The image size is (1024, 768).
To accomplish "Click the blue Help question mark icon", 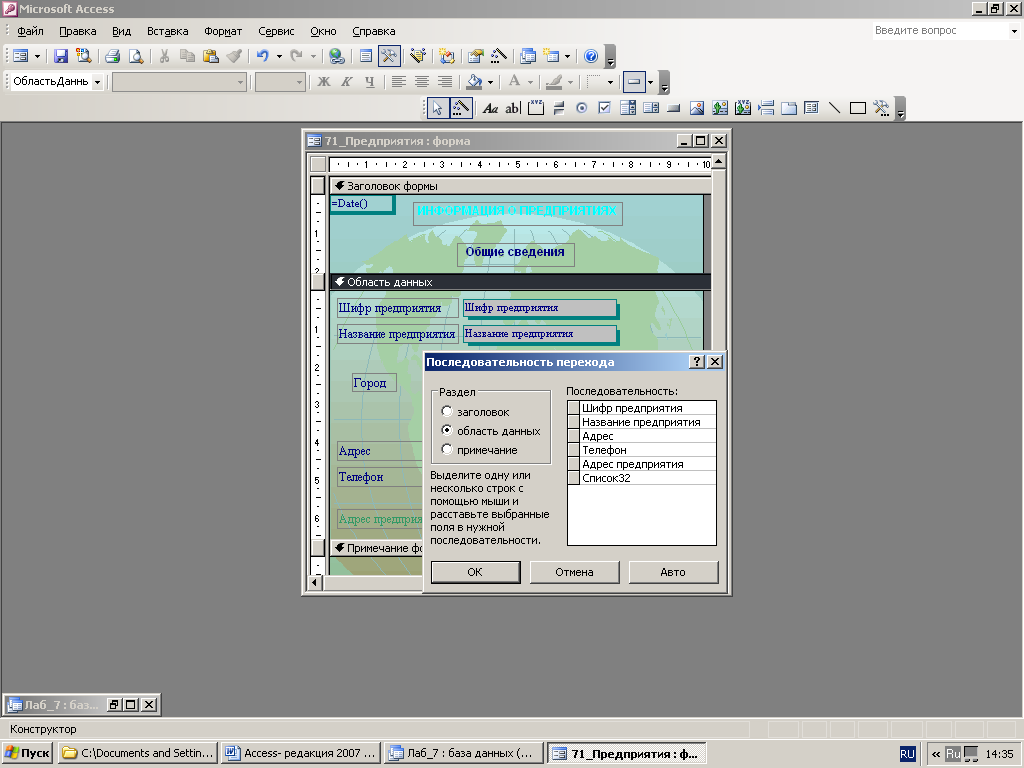I will [x=591, y=56].
